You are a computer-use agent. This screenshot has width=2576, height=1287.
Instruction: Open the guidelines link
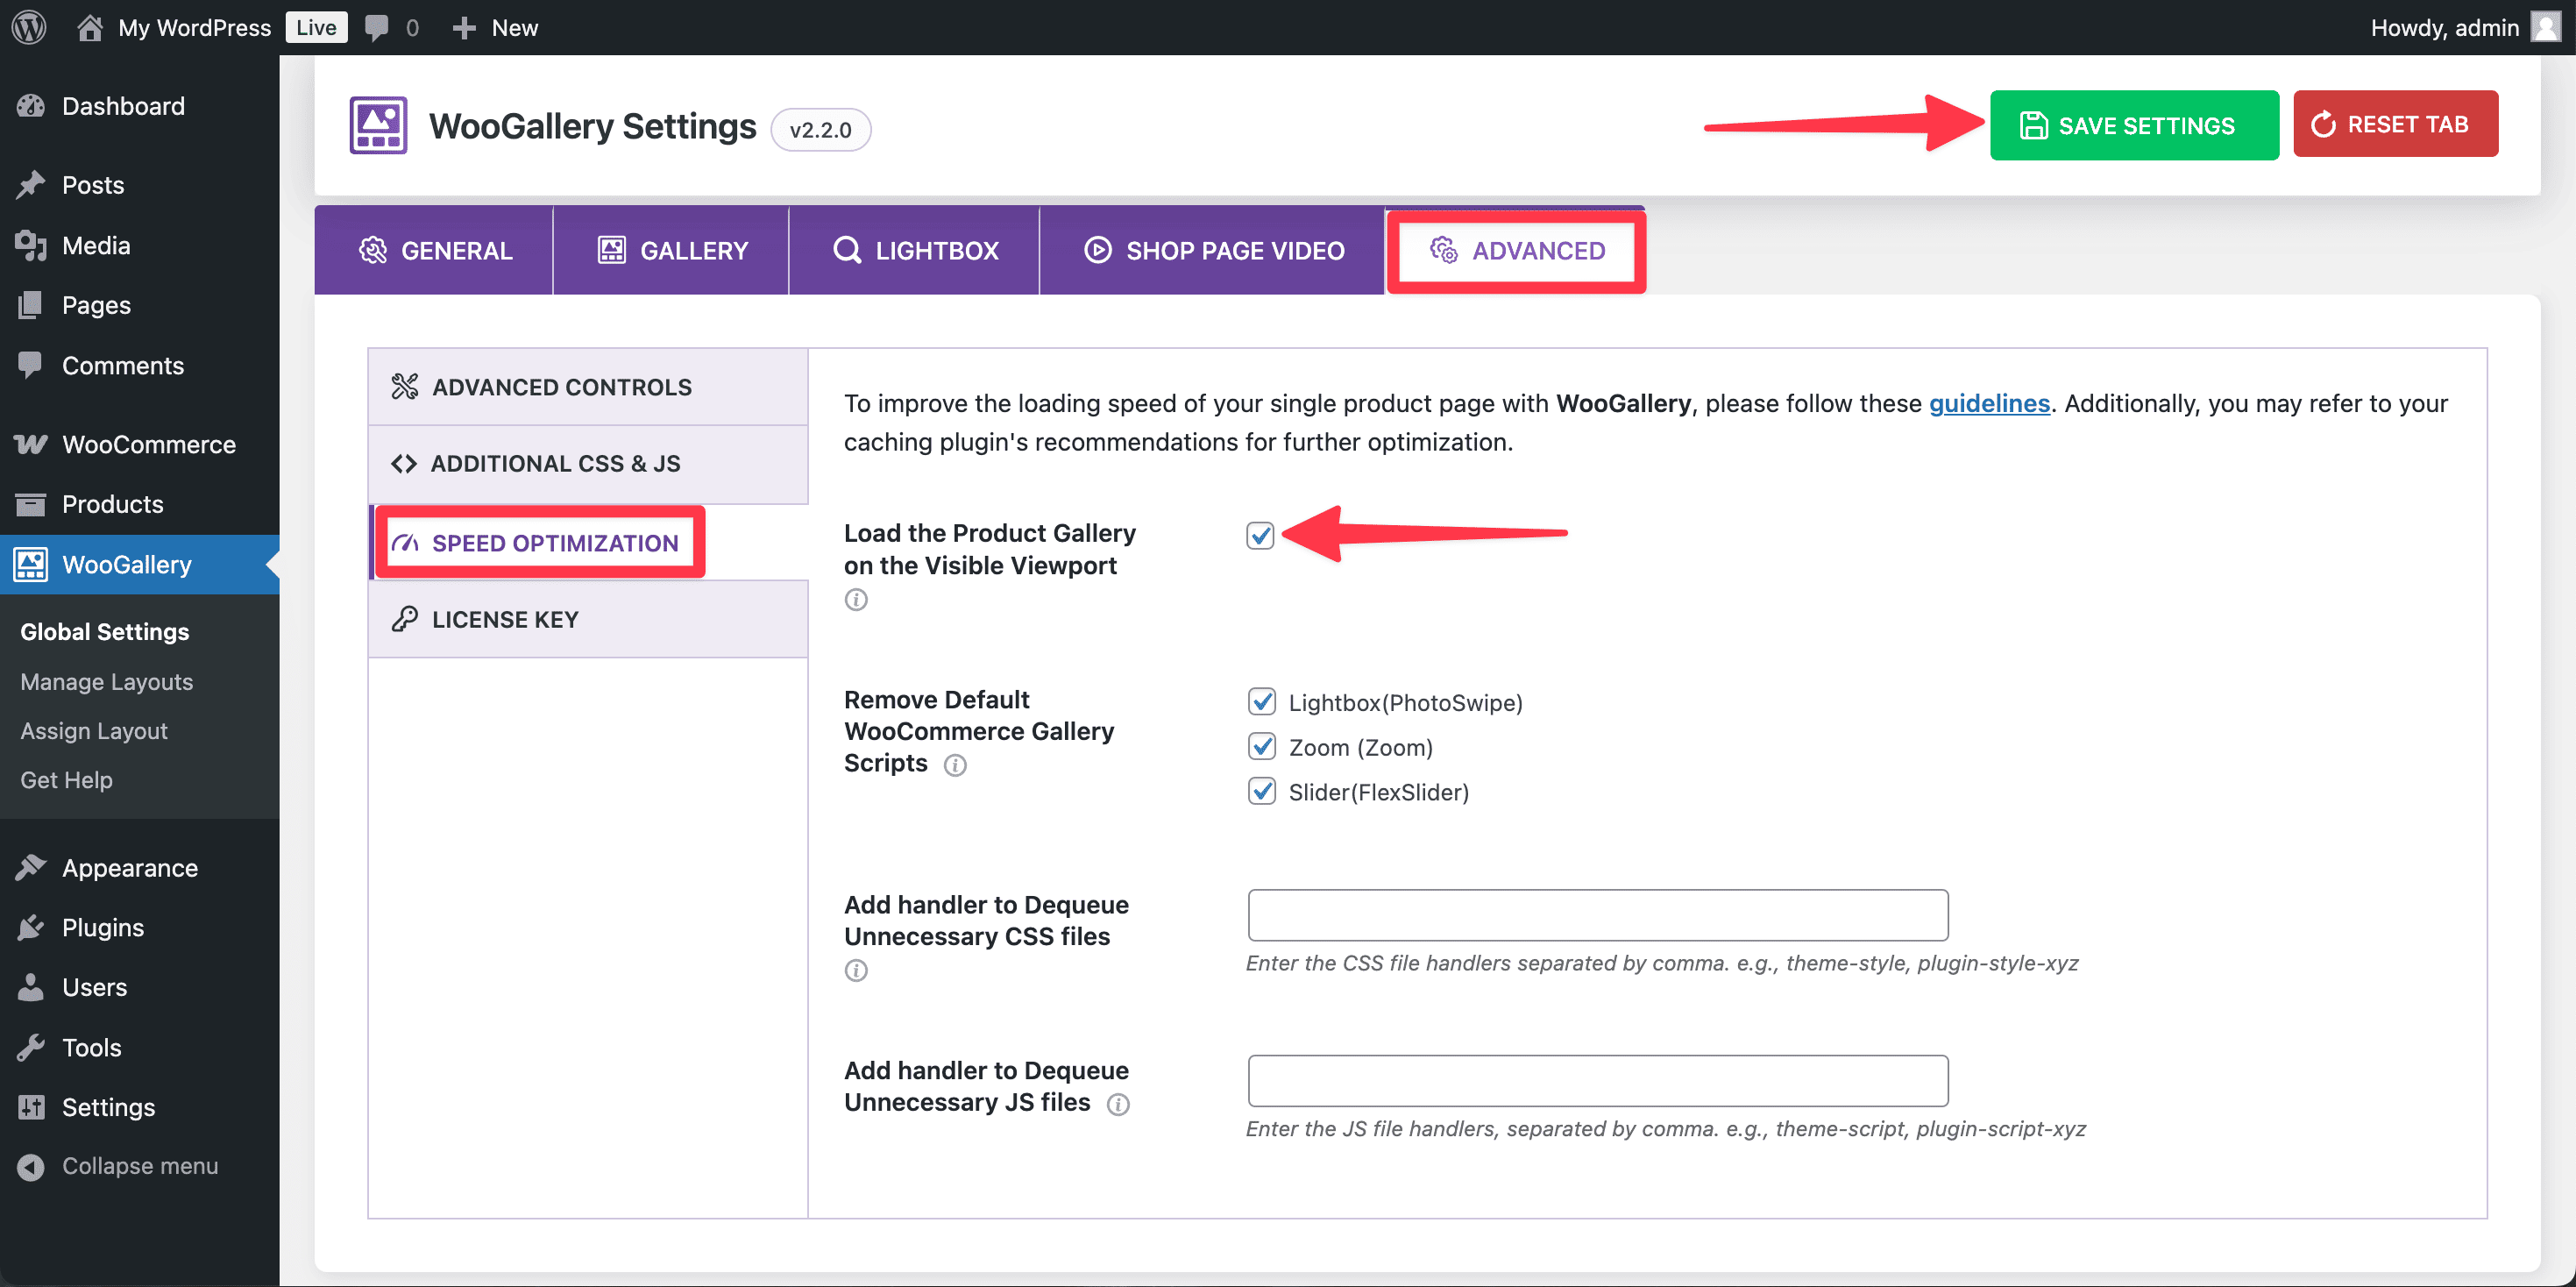pyautogui.click(x=1988, y=403)
